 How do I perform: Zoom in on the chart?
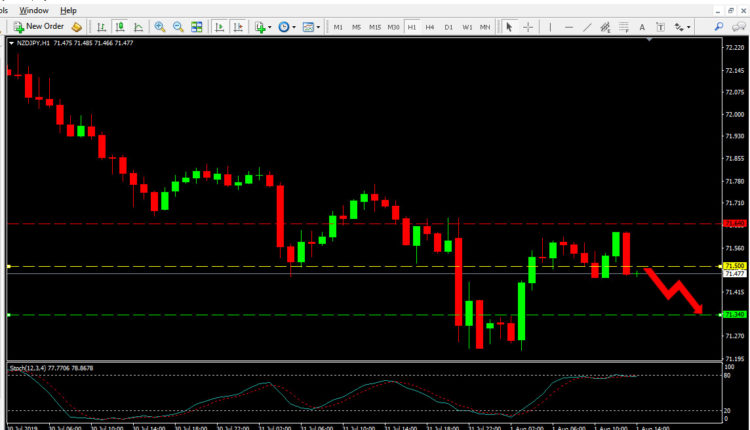160,27
